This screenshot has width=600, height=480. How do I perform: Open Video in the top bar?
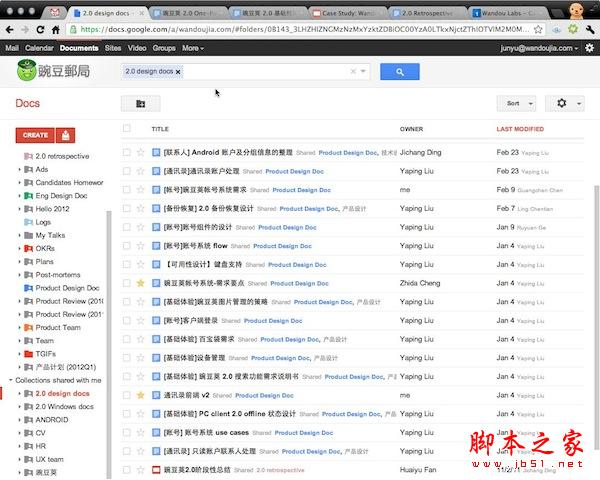(137, 48)
